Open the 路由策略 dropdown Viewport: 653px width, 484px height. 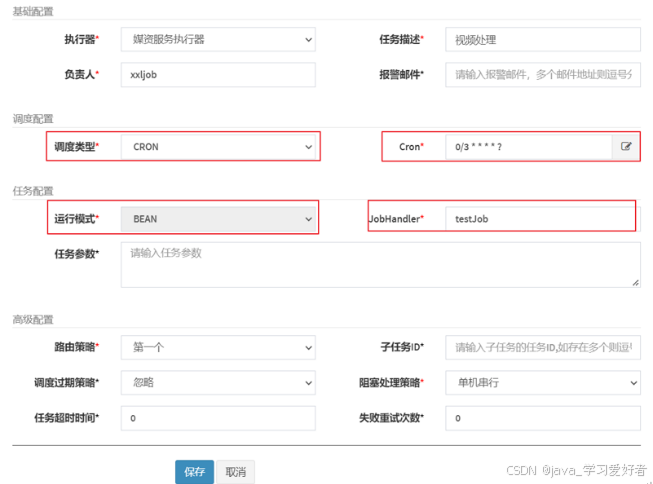[218, 347]
